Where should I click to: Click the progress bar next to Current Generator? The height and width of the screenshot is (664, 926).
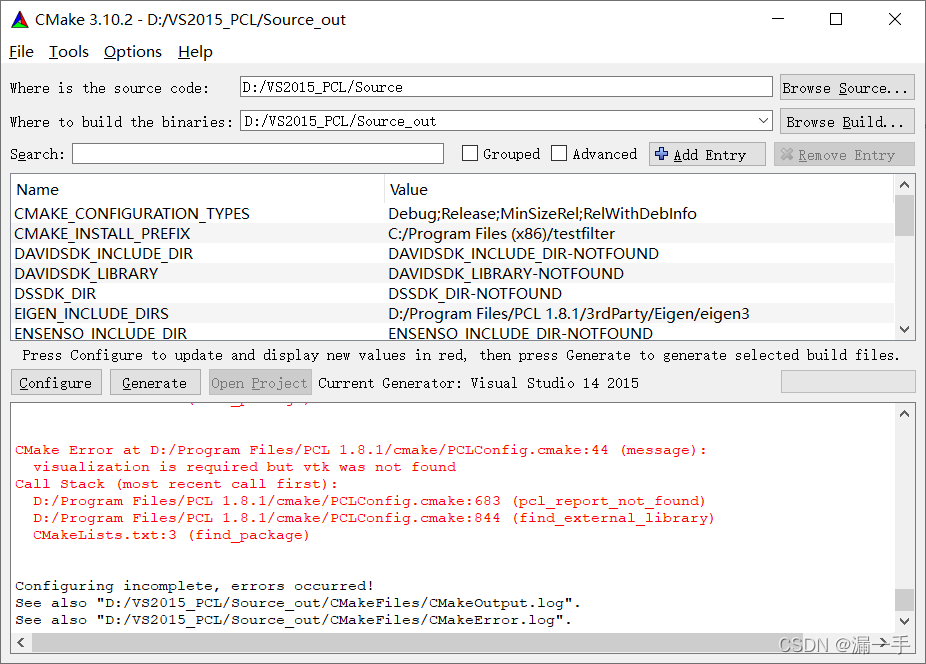coord(848,382)
